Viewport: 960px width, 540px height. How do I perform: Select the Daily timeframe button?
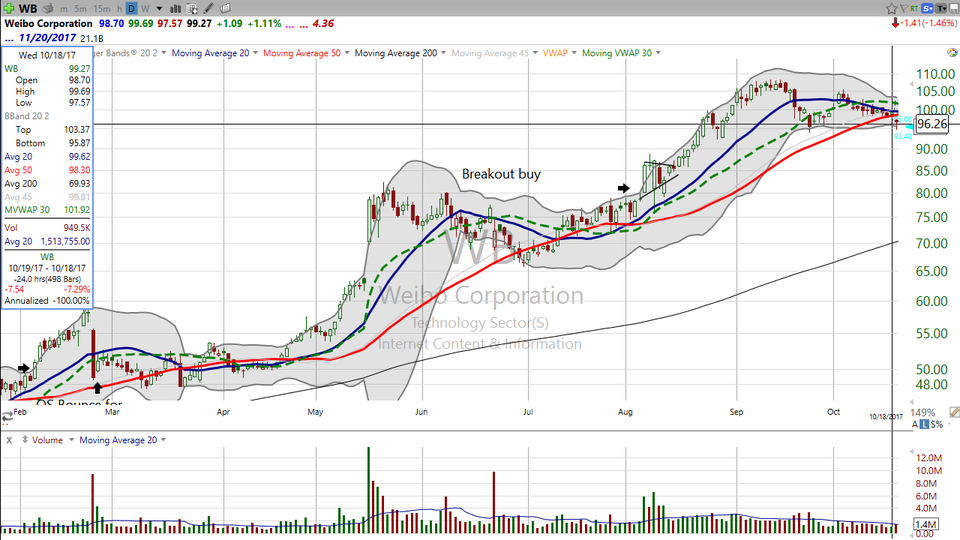(x=132, y=9)
